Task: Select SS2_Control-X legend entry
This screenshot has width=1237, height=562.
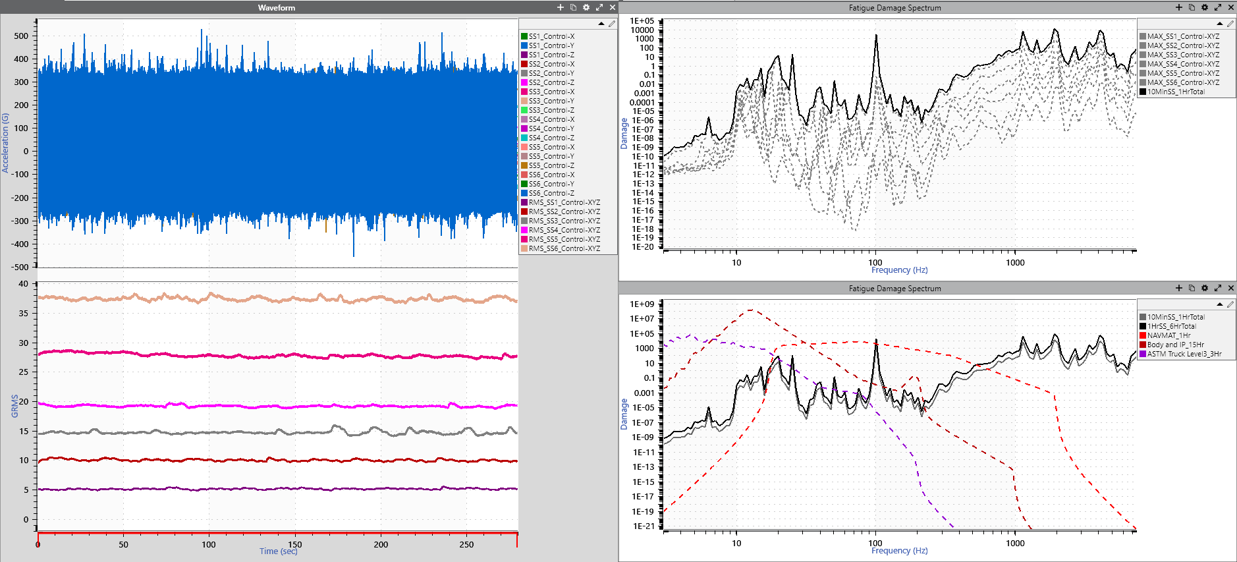Action: (x=547, y=64)
